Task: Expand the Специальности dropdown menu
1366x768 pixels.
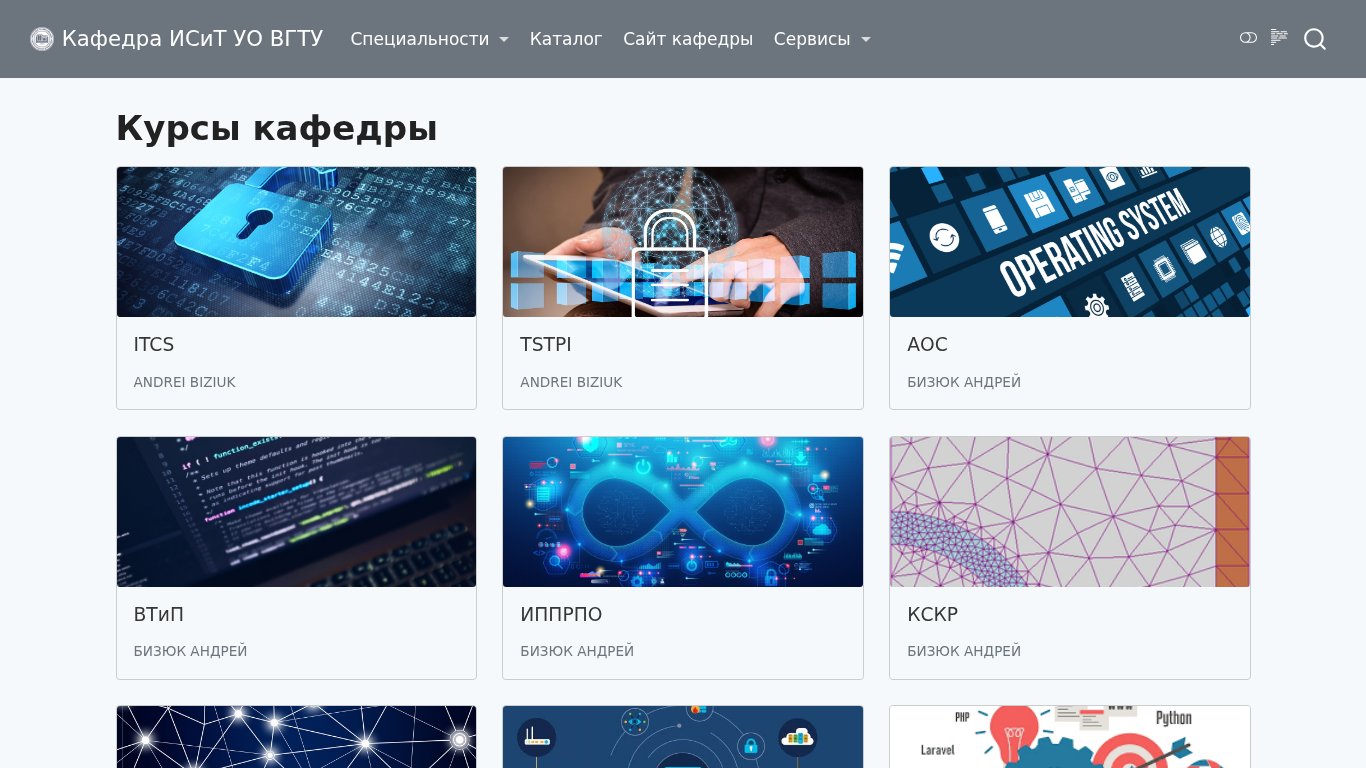Action: 430,39
